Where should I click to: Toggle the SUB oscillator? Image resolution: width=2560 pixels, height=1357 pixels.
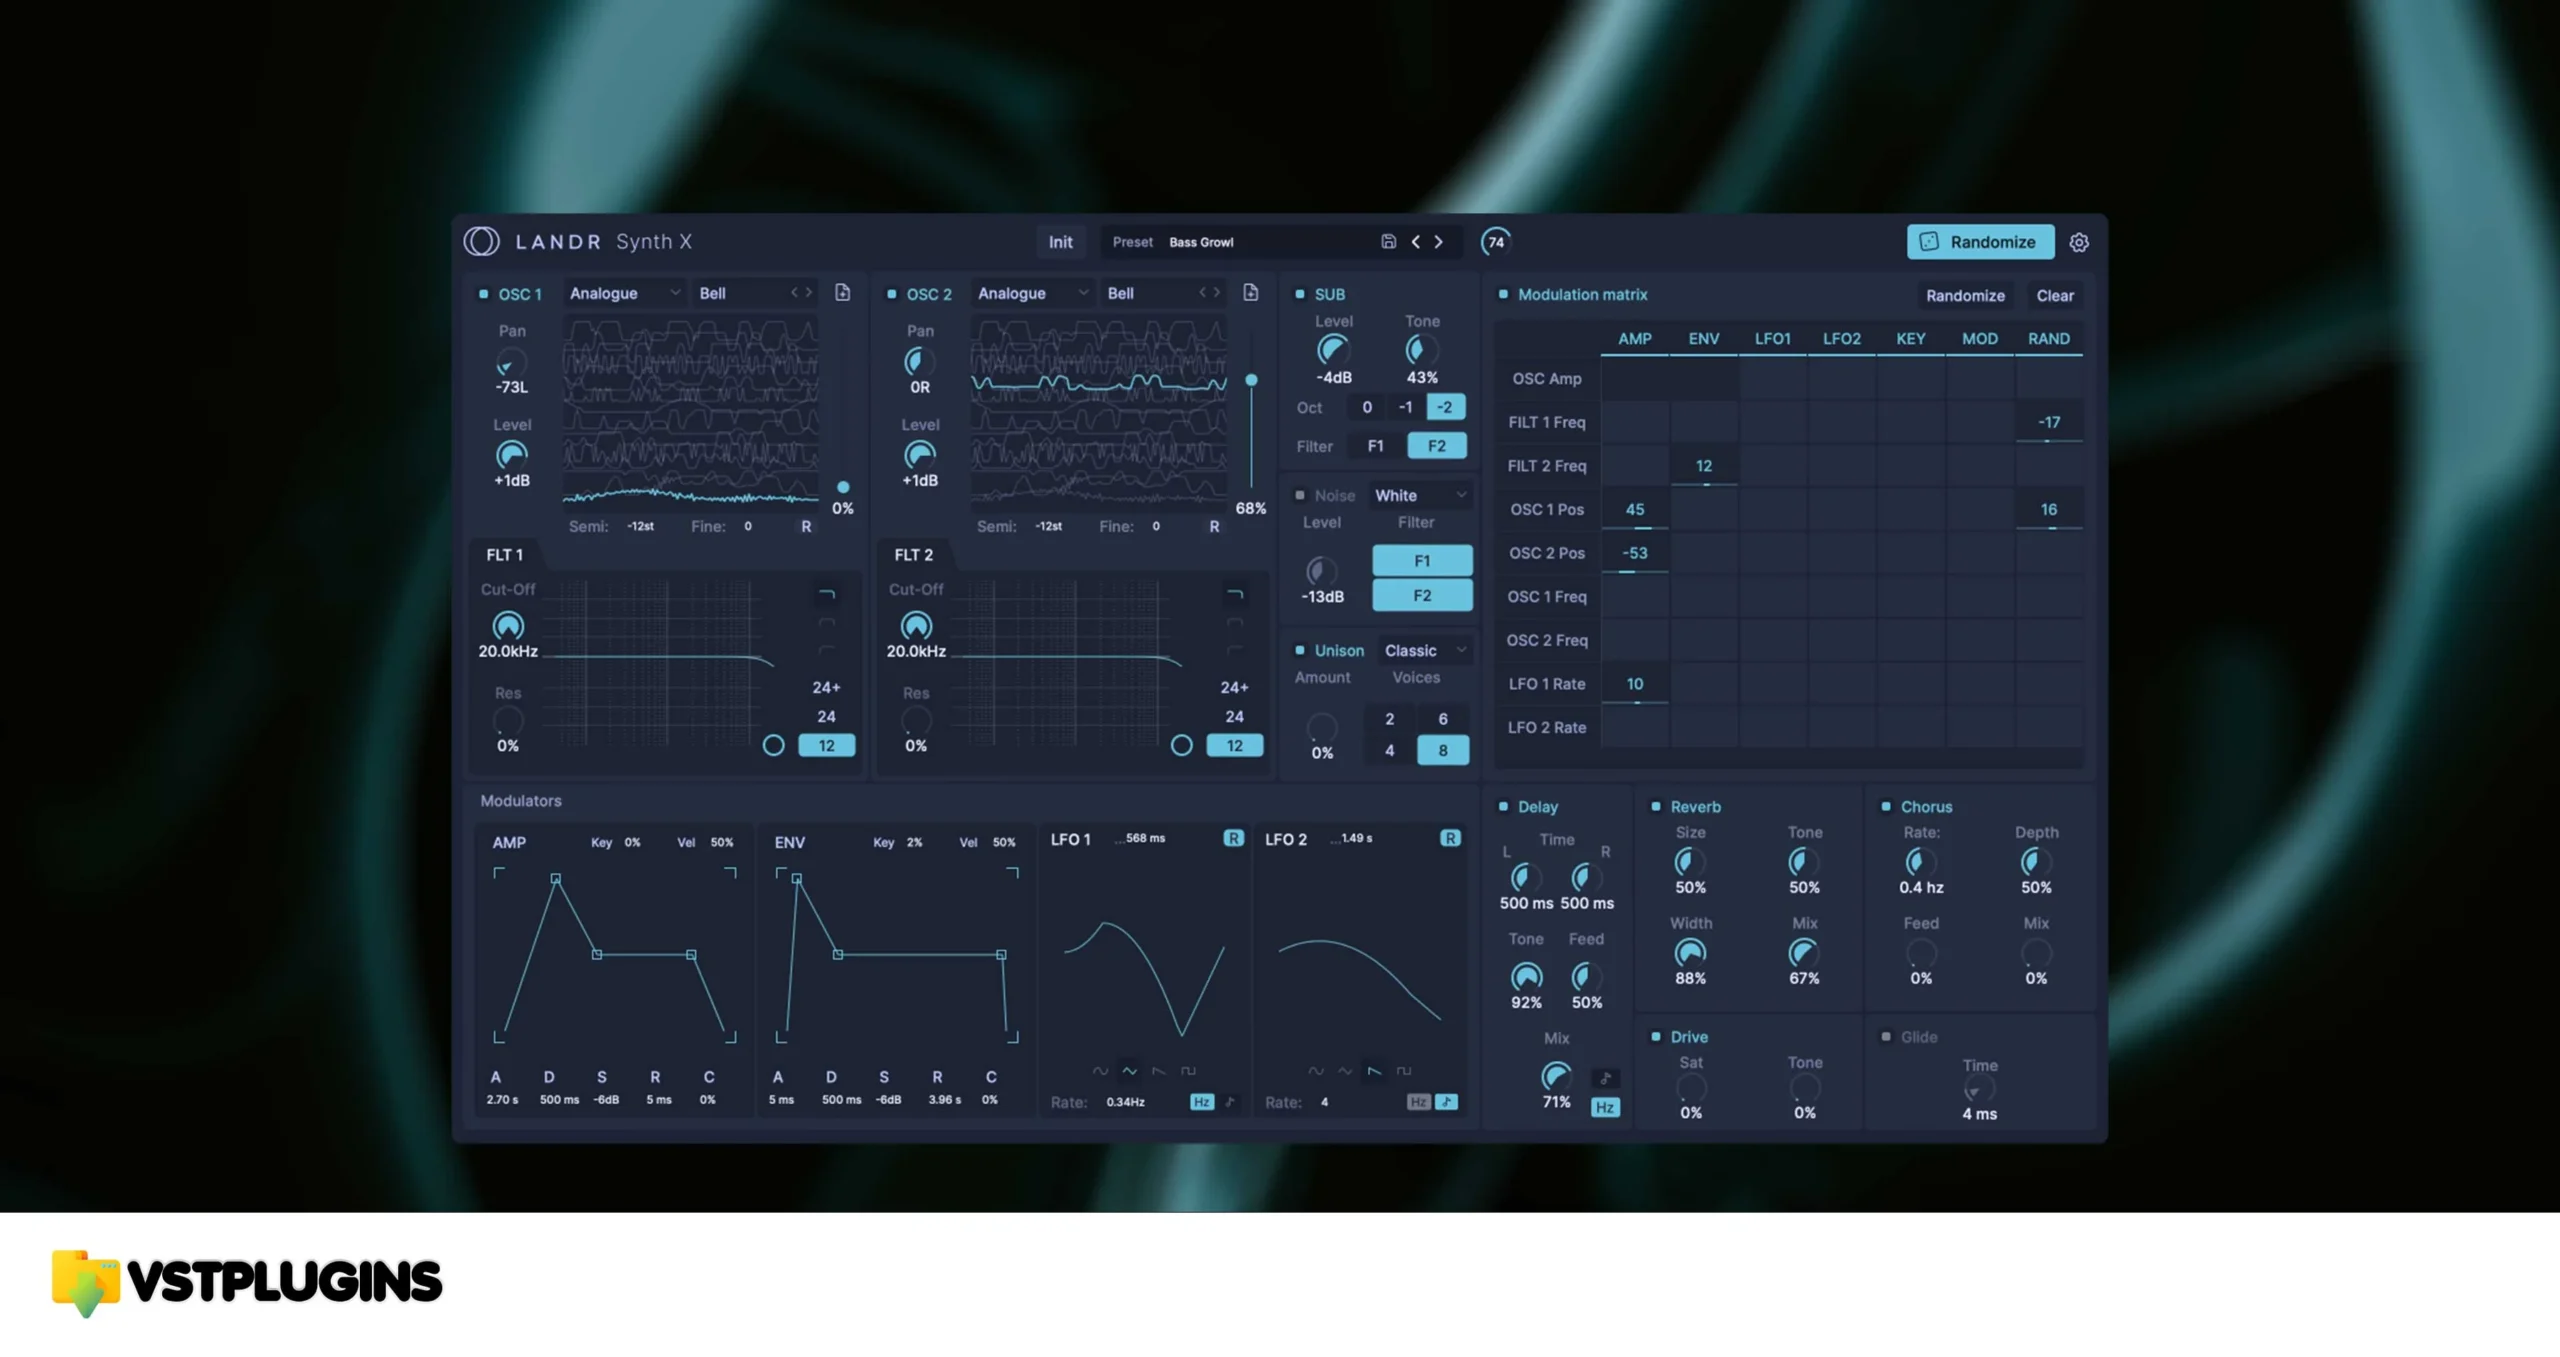[x=1300, y=294]
